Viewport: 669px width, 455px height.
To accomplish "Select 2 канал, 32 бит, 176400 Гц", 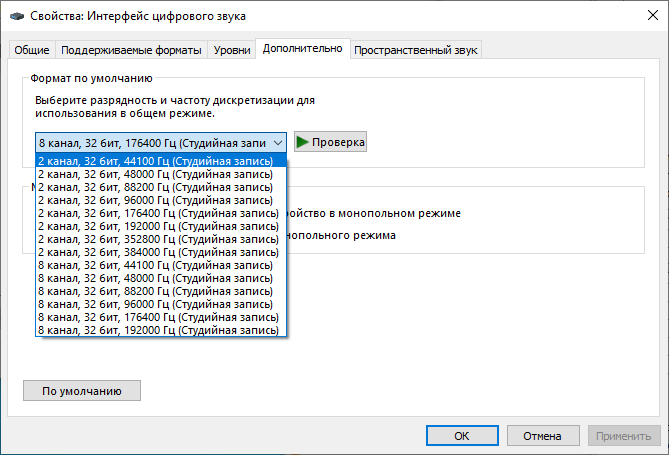I will 161,213.
